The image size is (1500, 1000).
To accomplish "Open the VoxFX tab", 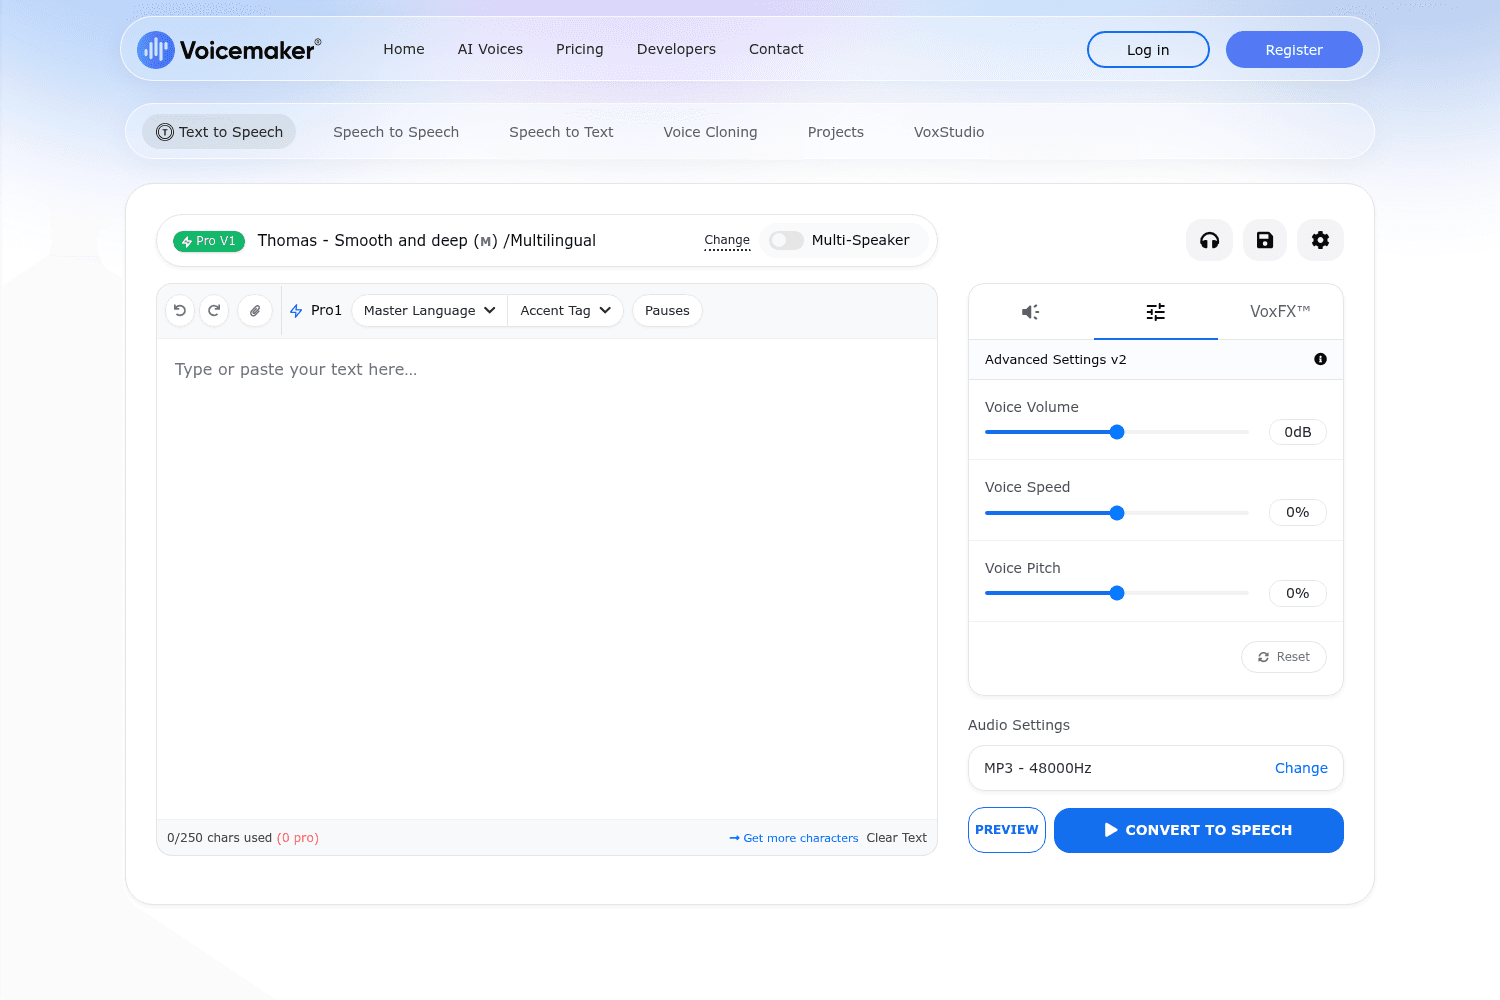I will [x=1280, y=312].
